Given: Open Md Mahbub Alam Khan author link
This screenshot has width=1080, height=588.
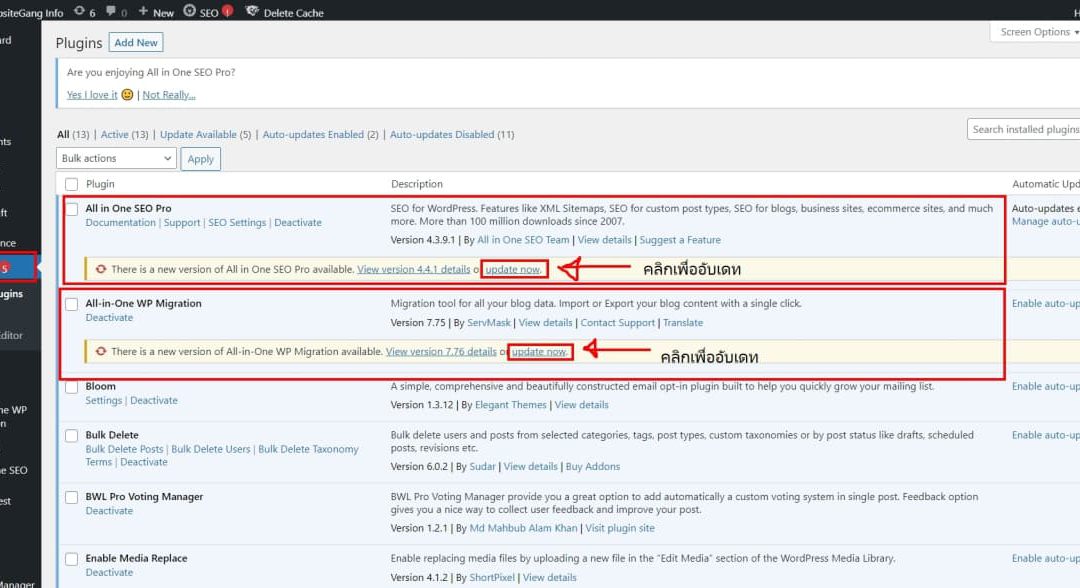Looking at the screenshot, I should tap(523, 528).
